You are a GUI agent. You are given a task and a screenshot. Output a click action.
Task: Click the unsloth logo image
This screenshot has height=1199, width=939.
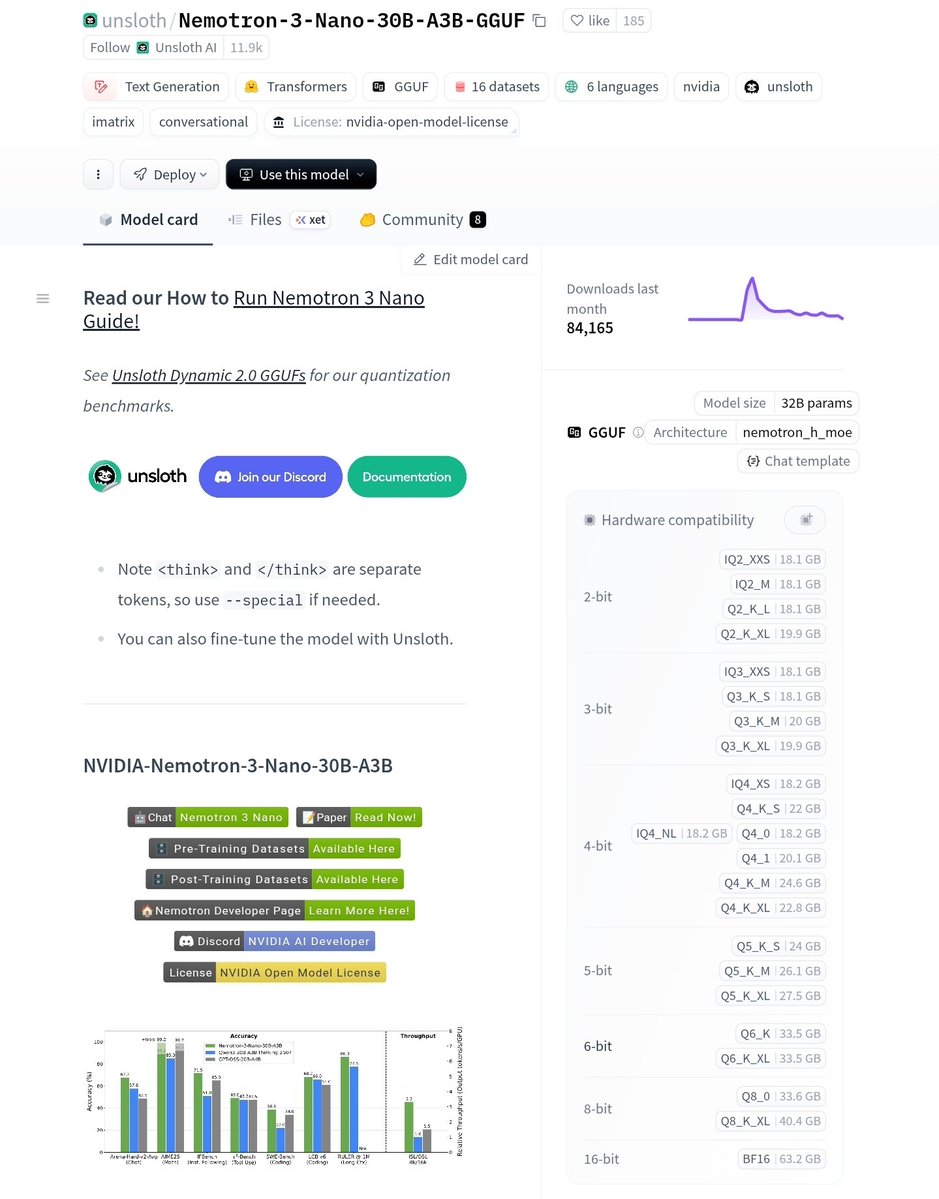[138, 476]
